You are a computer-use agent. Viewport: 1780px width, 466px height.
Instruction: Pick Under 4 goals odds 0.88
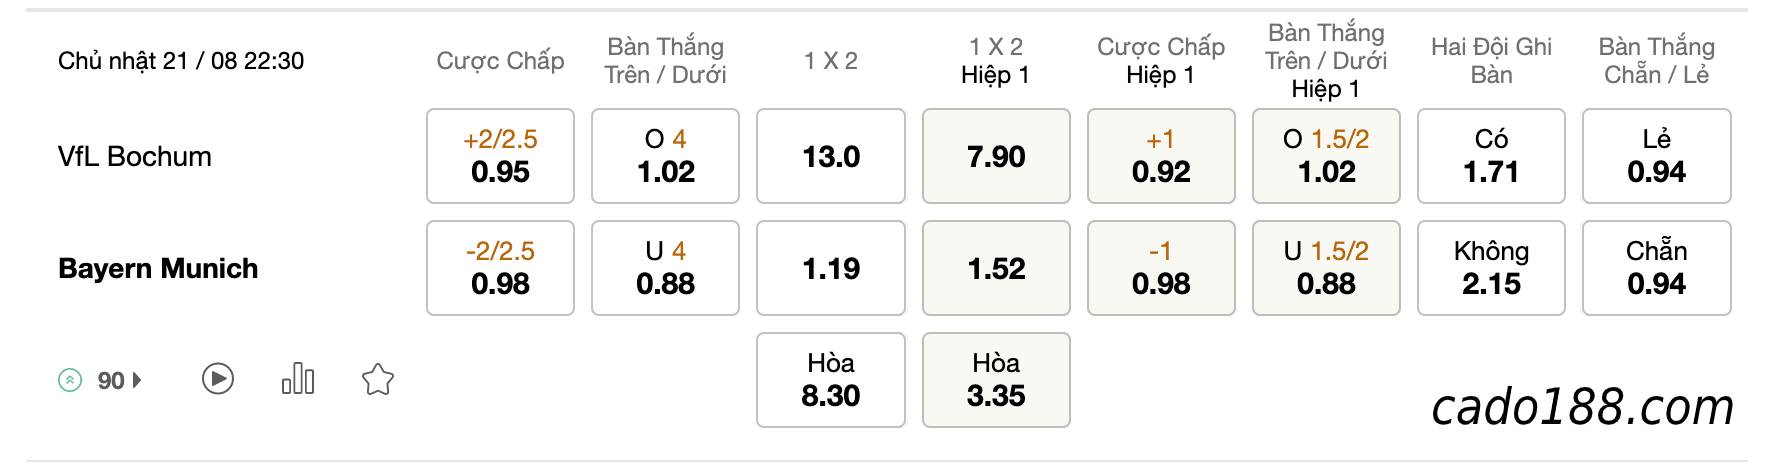tap(666, 268)
